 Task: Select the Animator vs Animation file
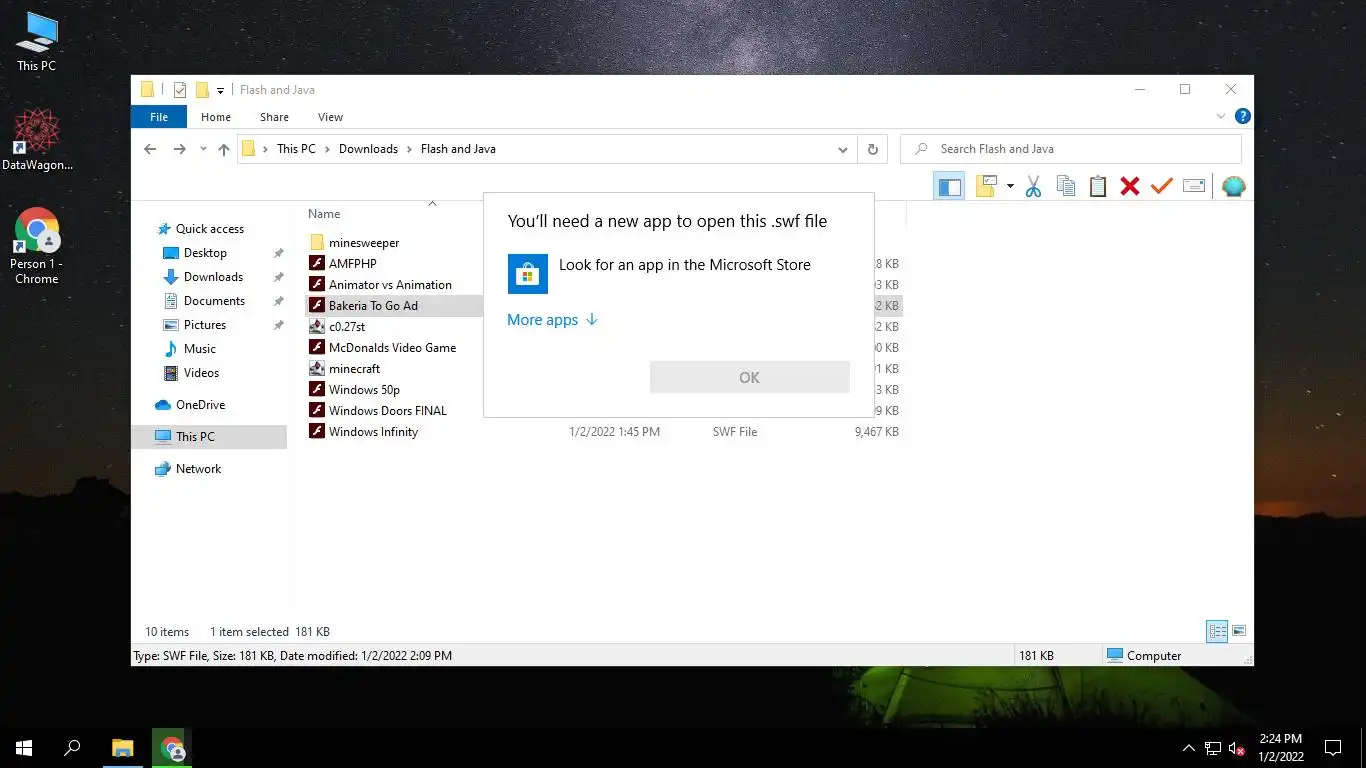[390, 285]
